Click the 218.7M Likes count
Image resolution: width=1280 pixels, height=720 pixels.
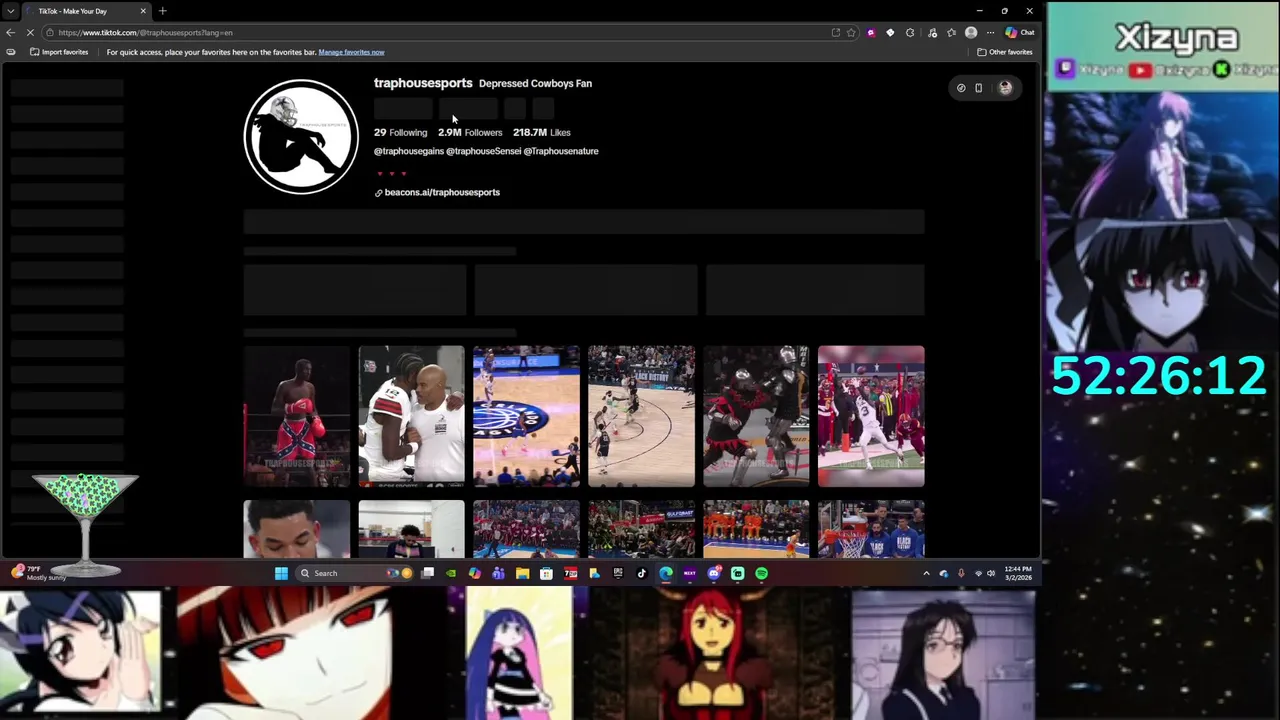pyautogui.click(x=541, y=132)
